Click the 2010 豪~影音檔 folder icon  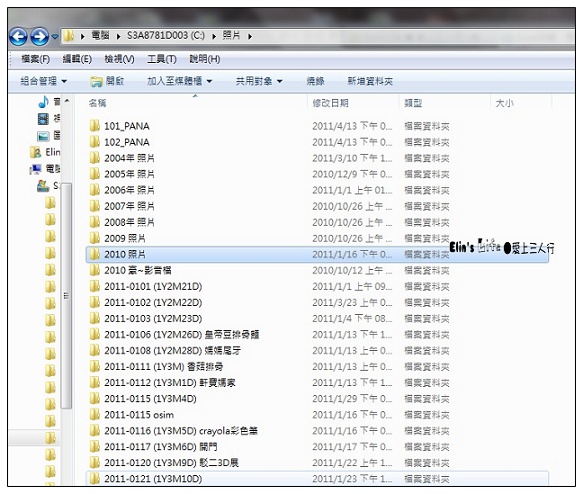click(95, 270)
